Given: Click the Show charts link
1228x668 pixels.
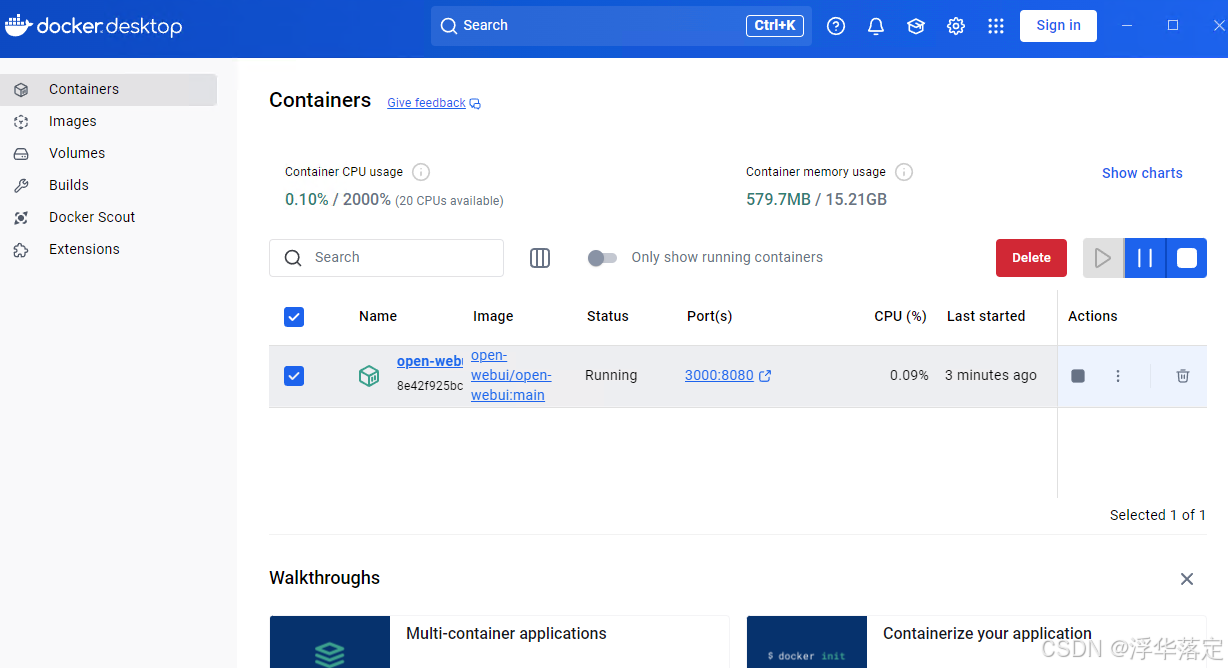Looking at the screenshot, I should pyautogui.click(x=1142, y=173).
